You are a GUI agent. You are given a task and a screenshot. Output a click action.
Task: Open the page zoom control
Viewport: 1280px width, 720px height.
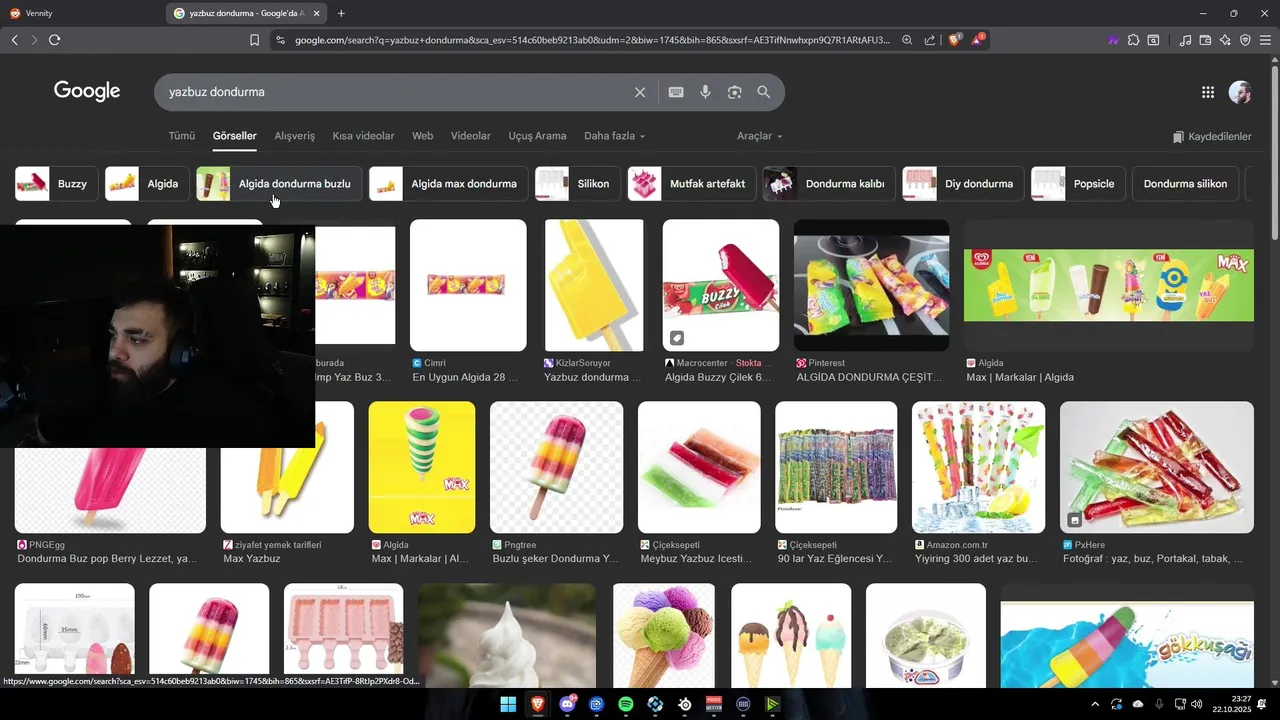pos(907,40)
